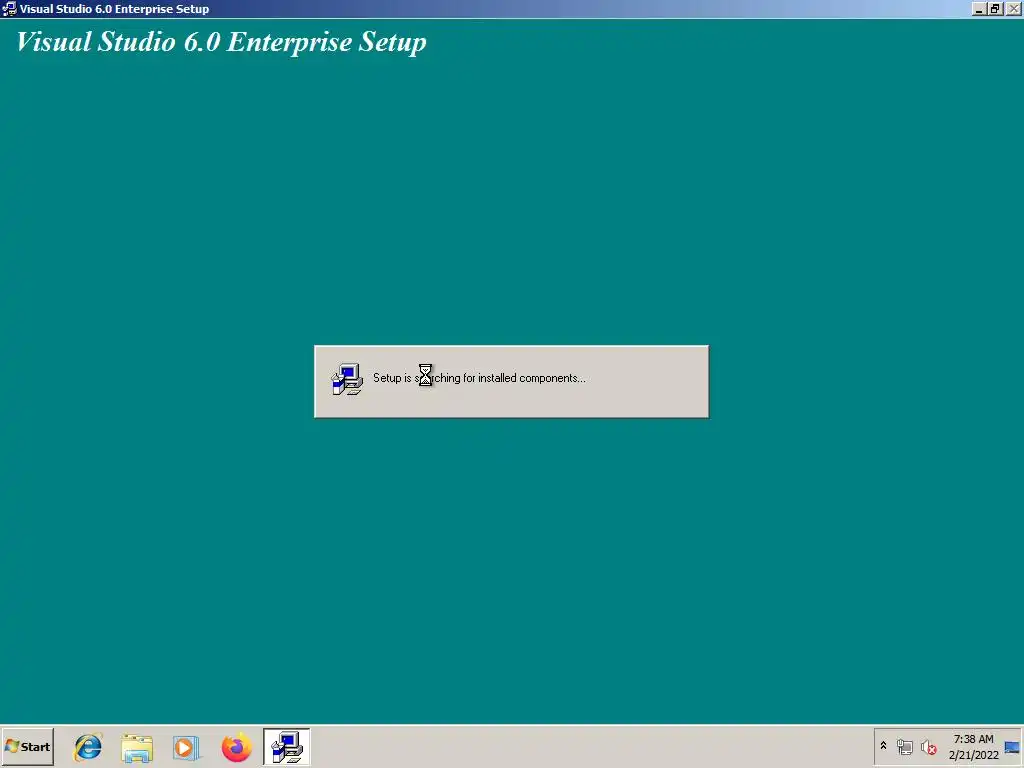
Task: Launch Windows Media Player from taskbar
Action: pos(186,748)
